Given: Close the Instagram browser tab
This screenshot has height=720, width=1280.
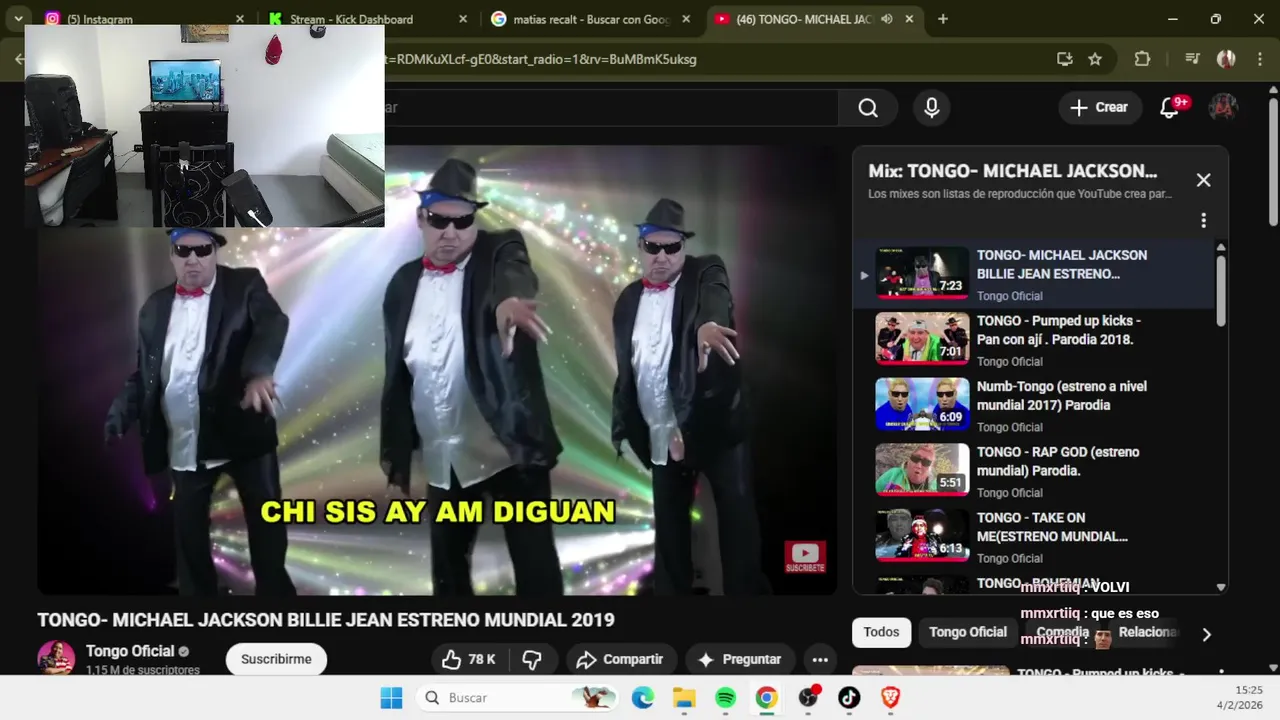Looking at the screenshot, I should tap(239, 19).
